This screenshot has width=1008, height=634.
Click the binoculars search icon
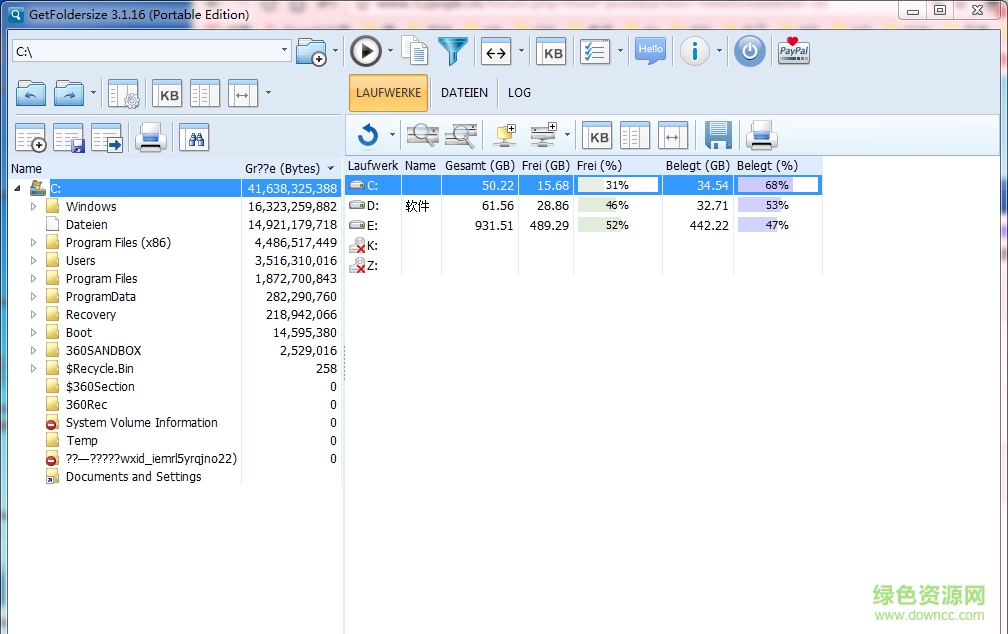194,137
